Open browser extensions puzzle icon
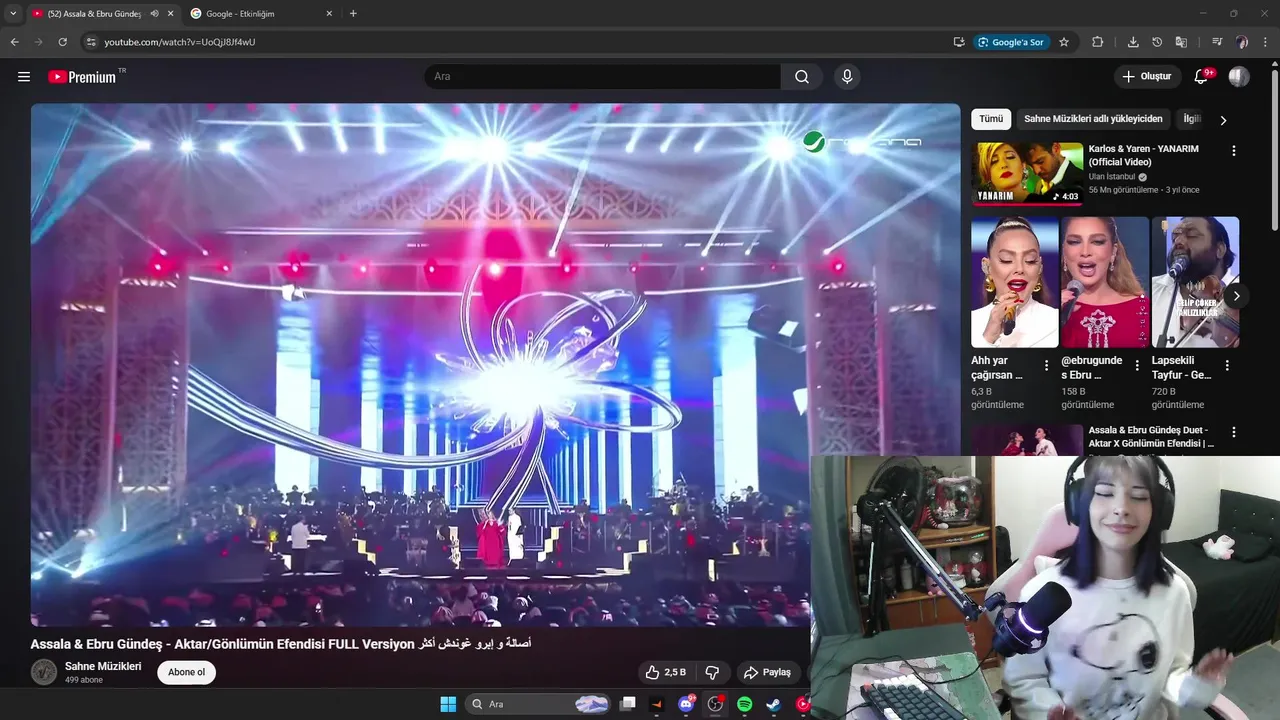The width and height of the screenshot is (1280, 720). tap(1097, 42)
